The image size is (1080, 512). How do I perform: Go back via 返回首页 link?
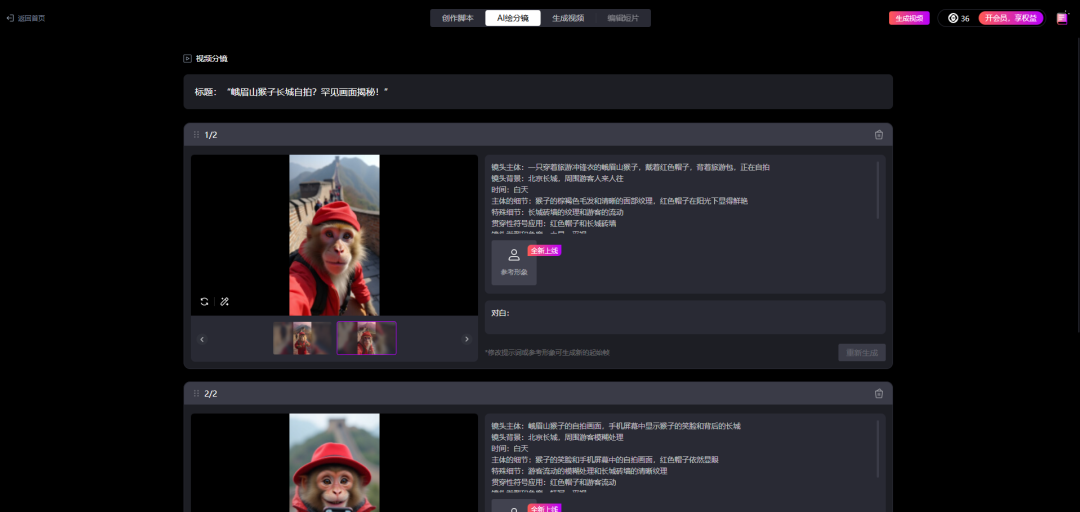pos(25,19)
